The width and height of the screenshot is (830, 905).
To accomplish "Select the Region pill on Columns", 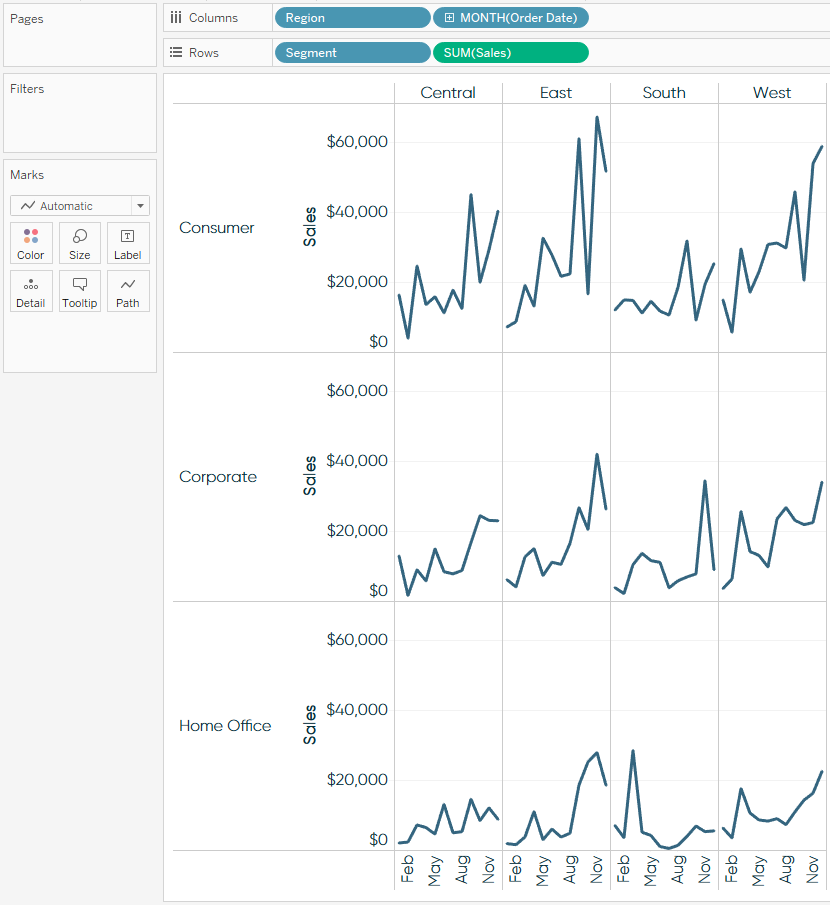I will (x=352, y=17).
